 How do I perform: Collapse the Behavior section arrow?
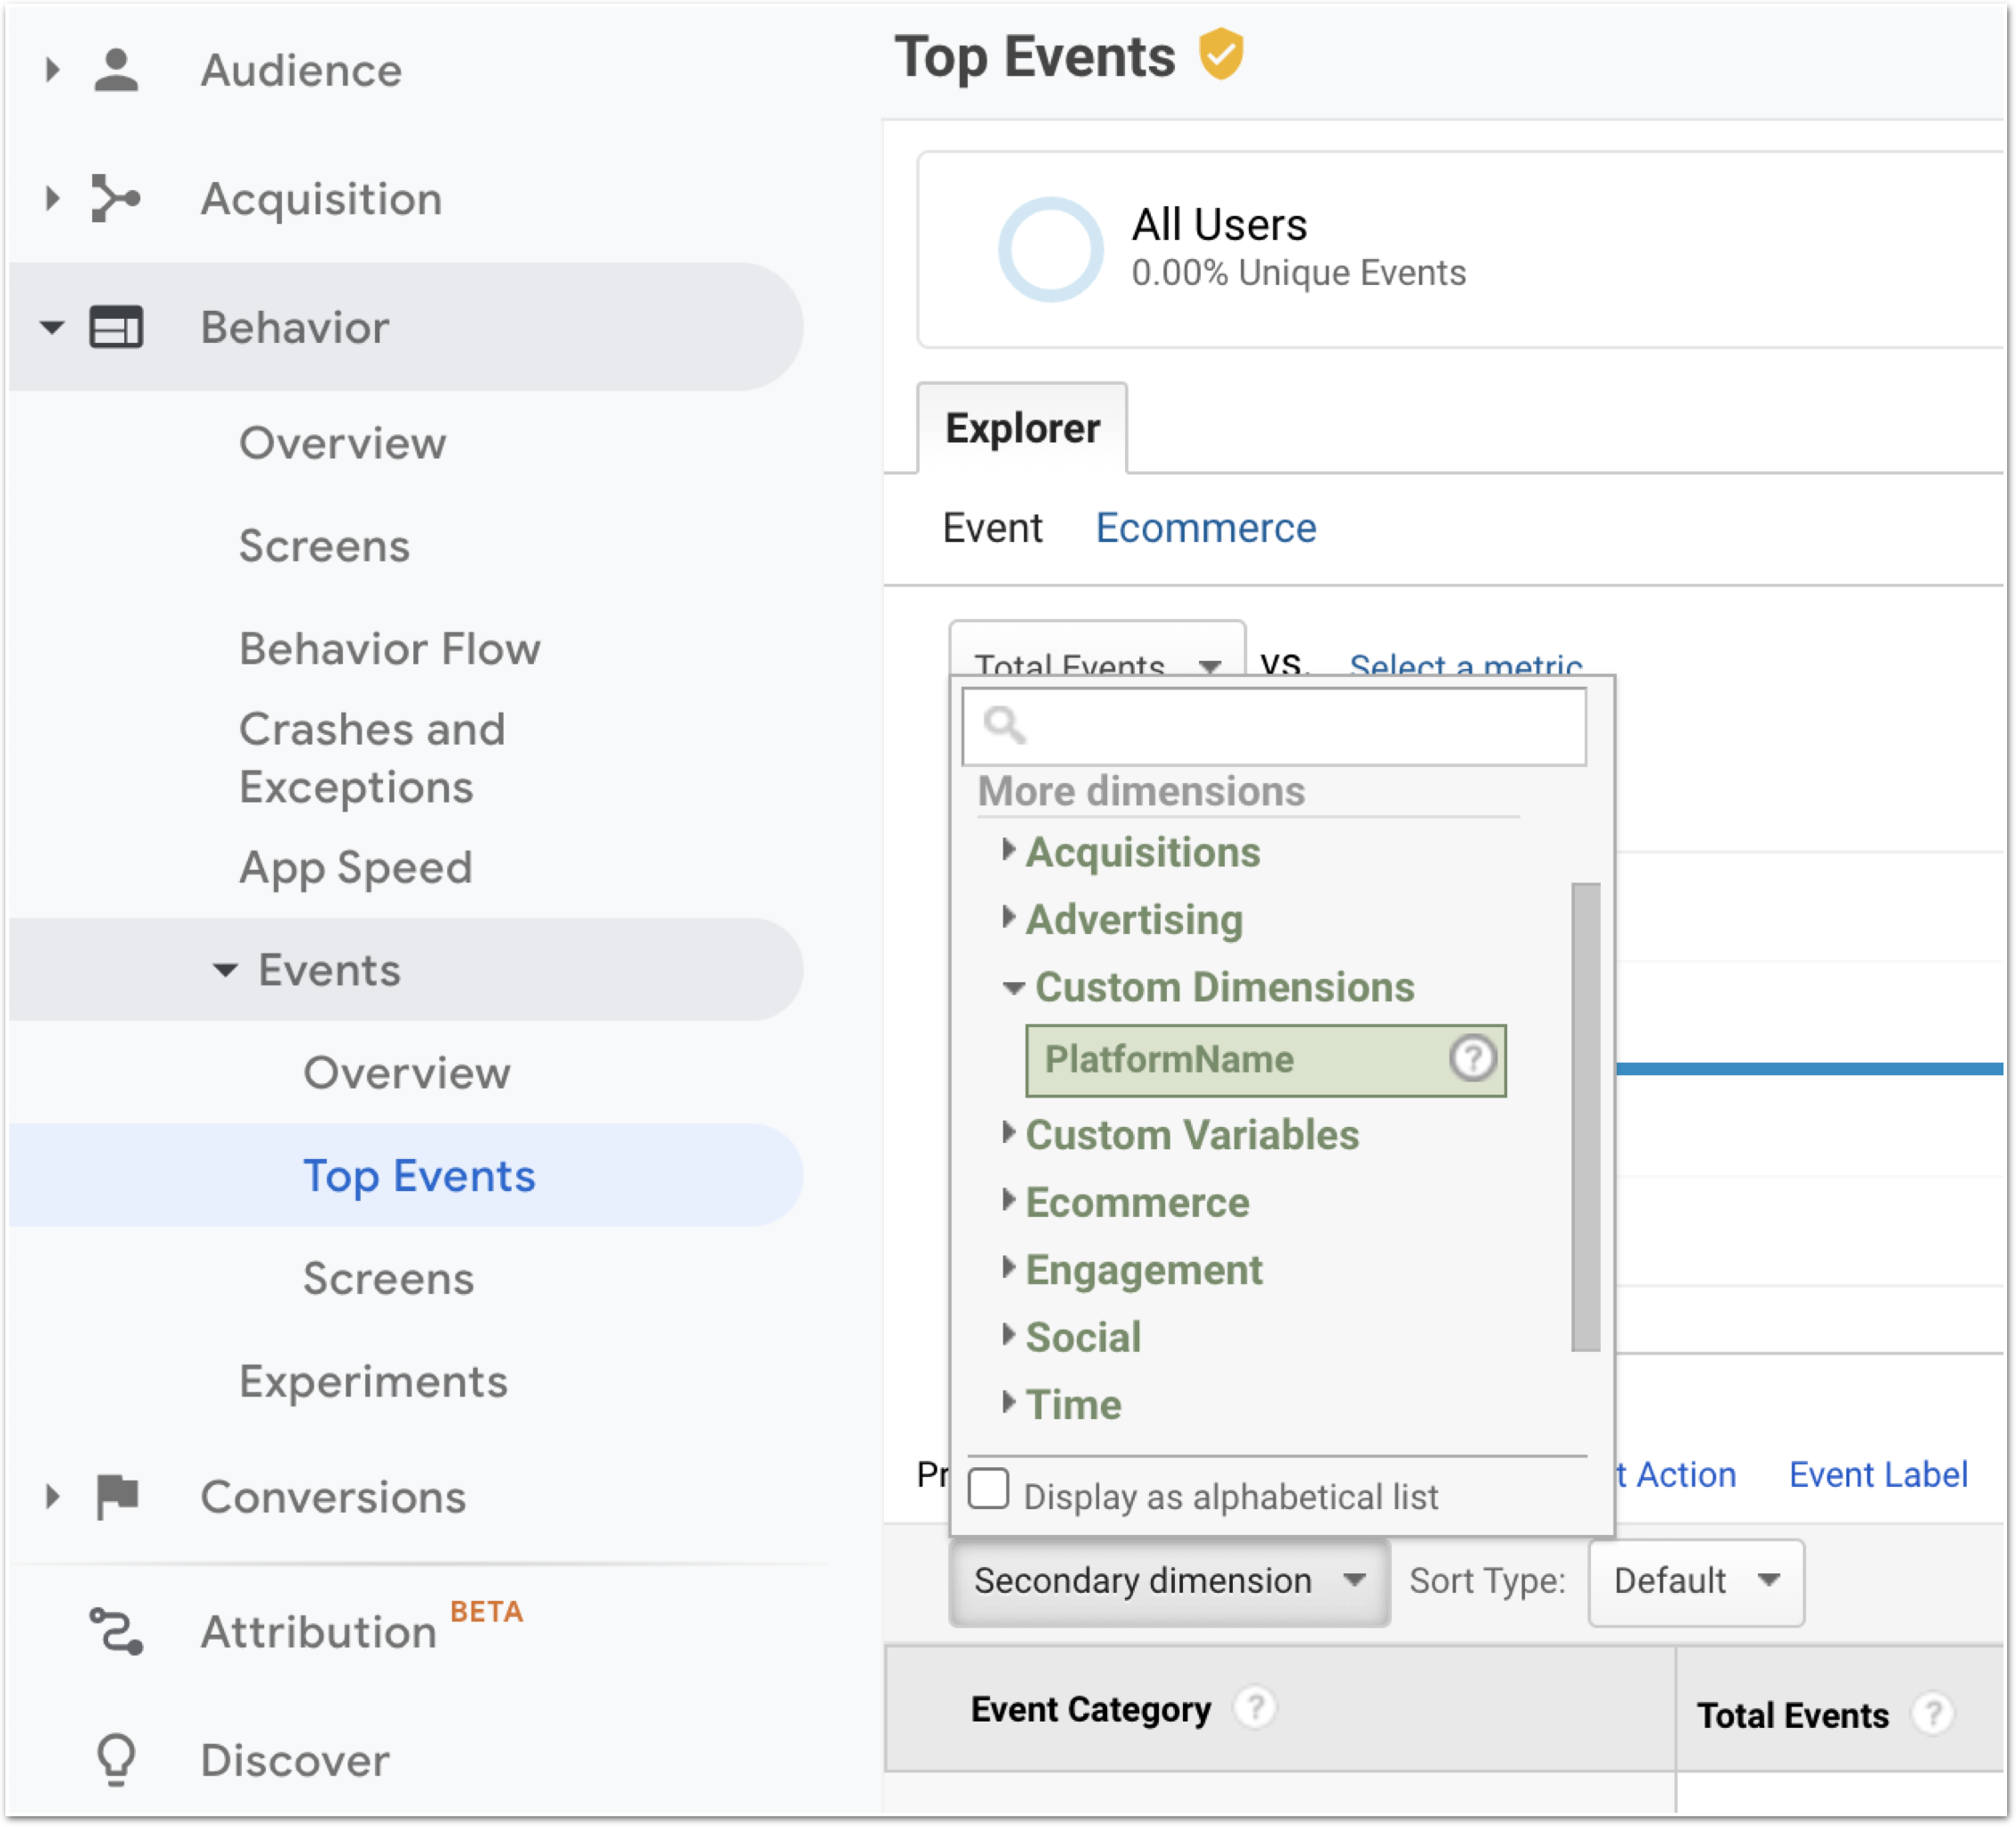coord(52,327)
